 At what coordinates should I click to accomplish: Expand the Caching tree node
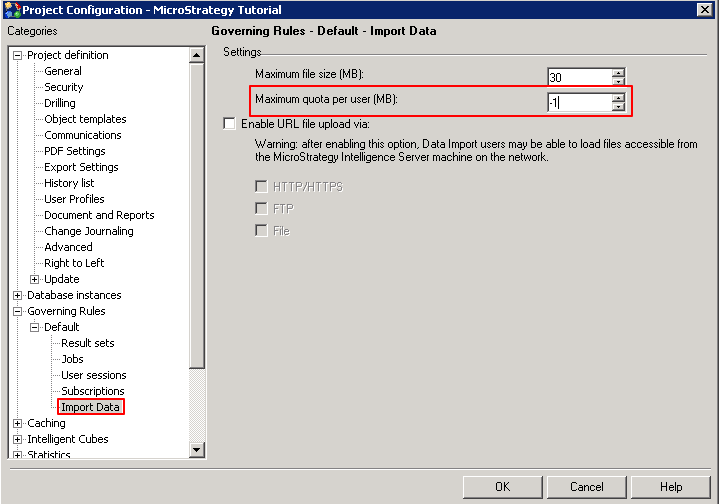(17, 423)
